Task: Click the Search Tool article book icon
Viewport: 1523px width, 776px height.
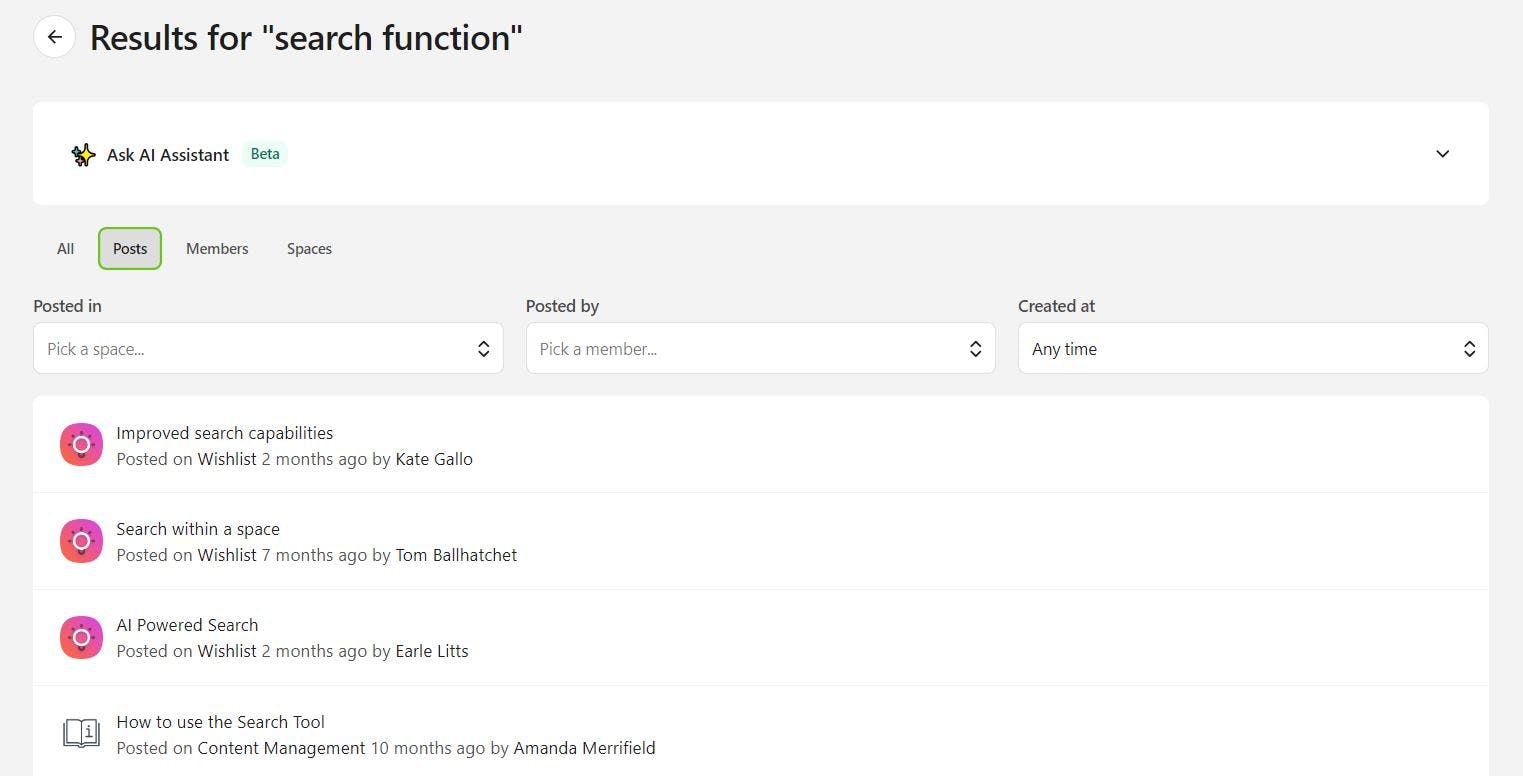Action: click(81, 733)
